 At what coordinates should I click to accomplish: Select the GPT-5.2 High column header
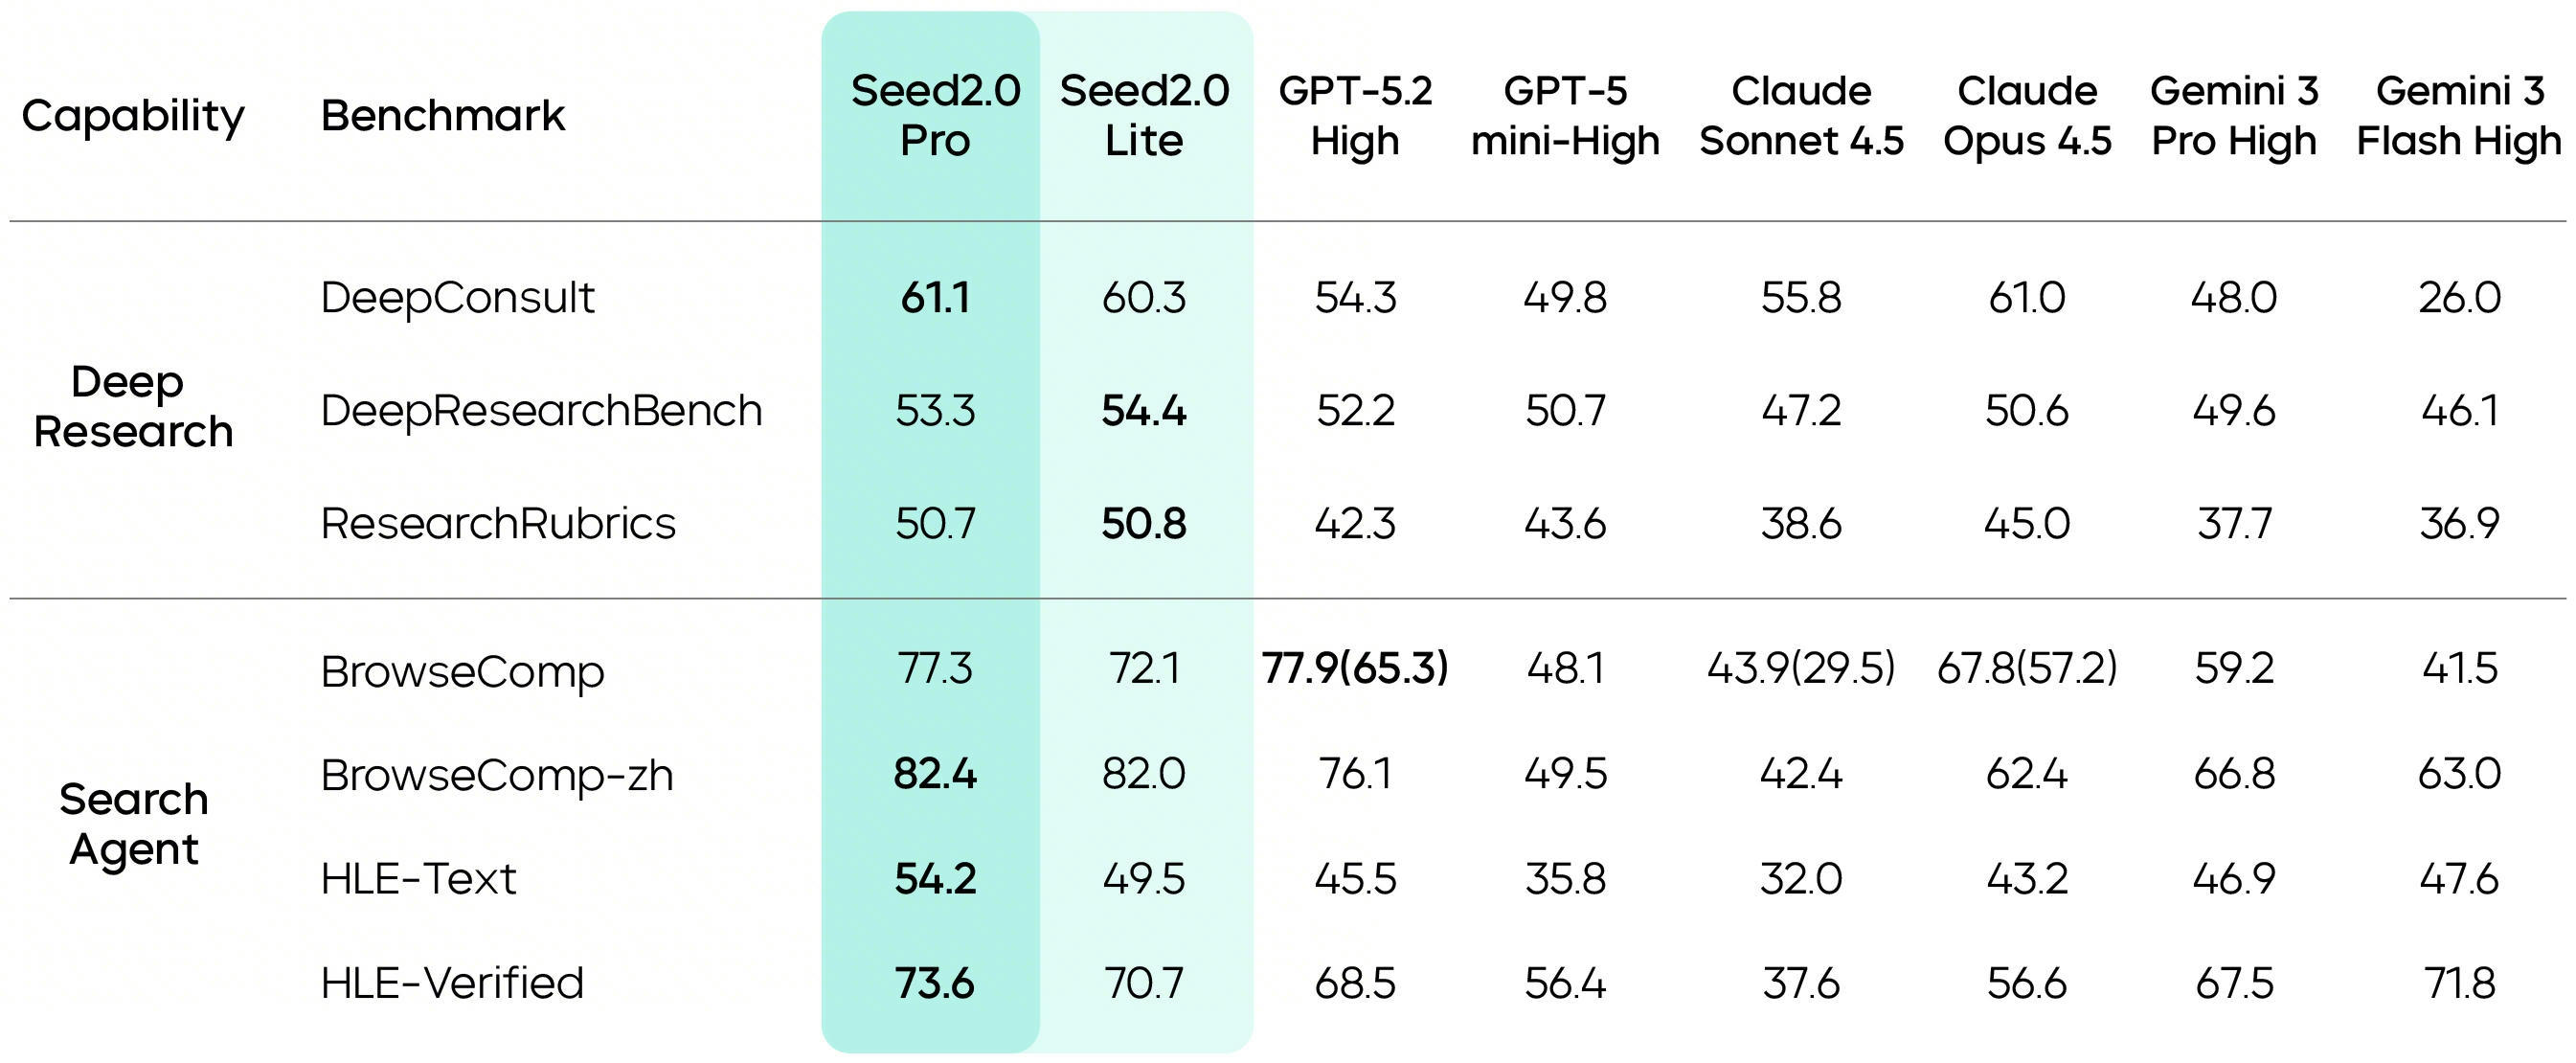click(1355, 115)
